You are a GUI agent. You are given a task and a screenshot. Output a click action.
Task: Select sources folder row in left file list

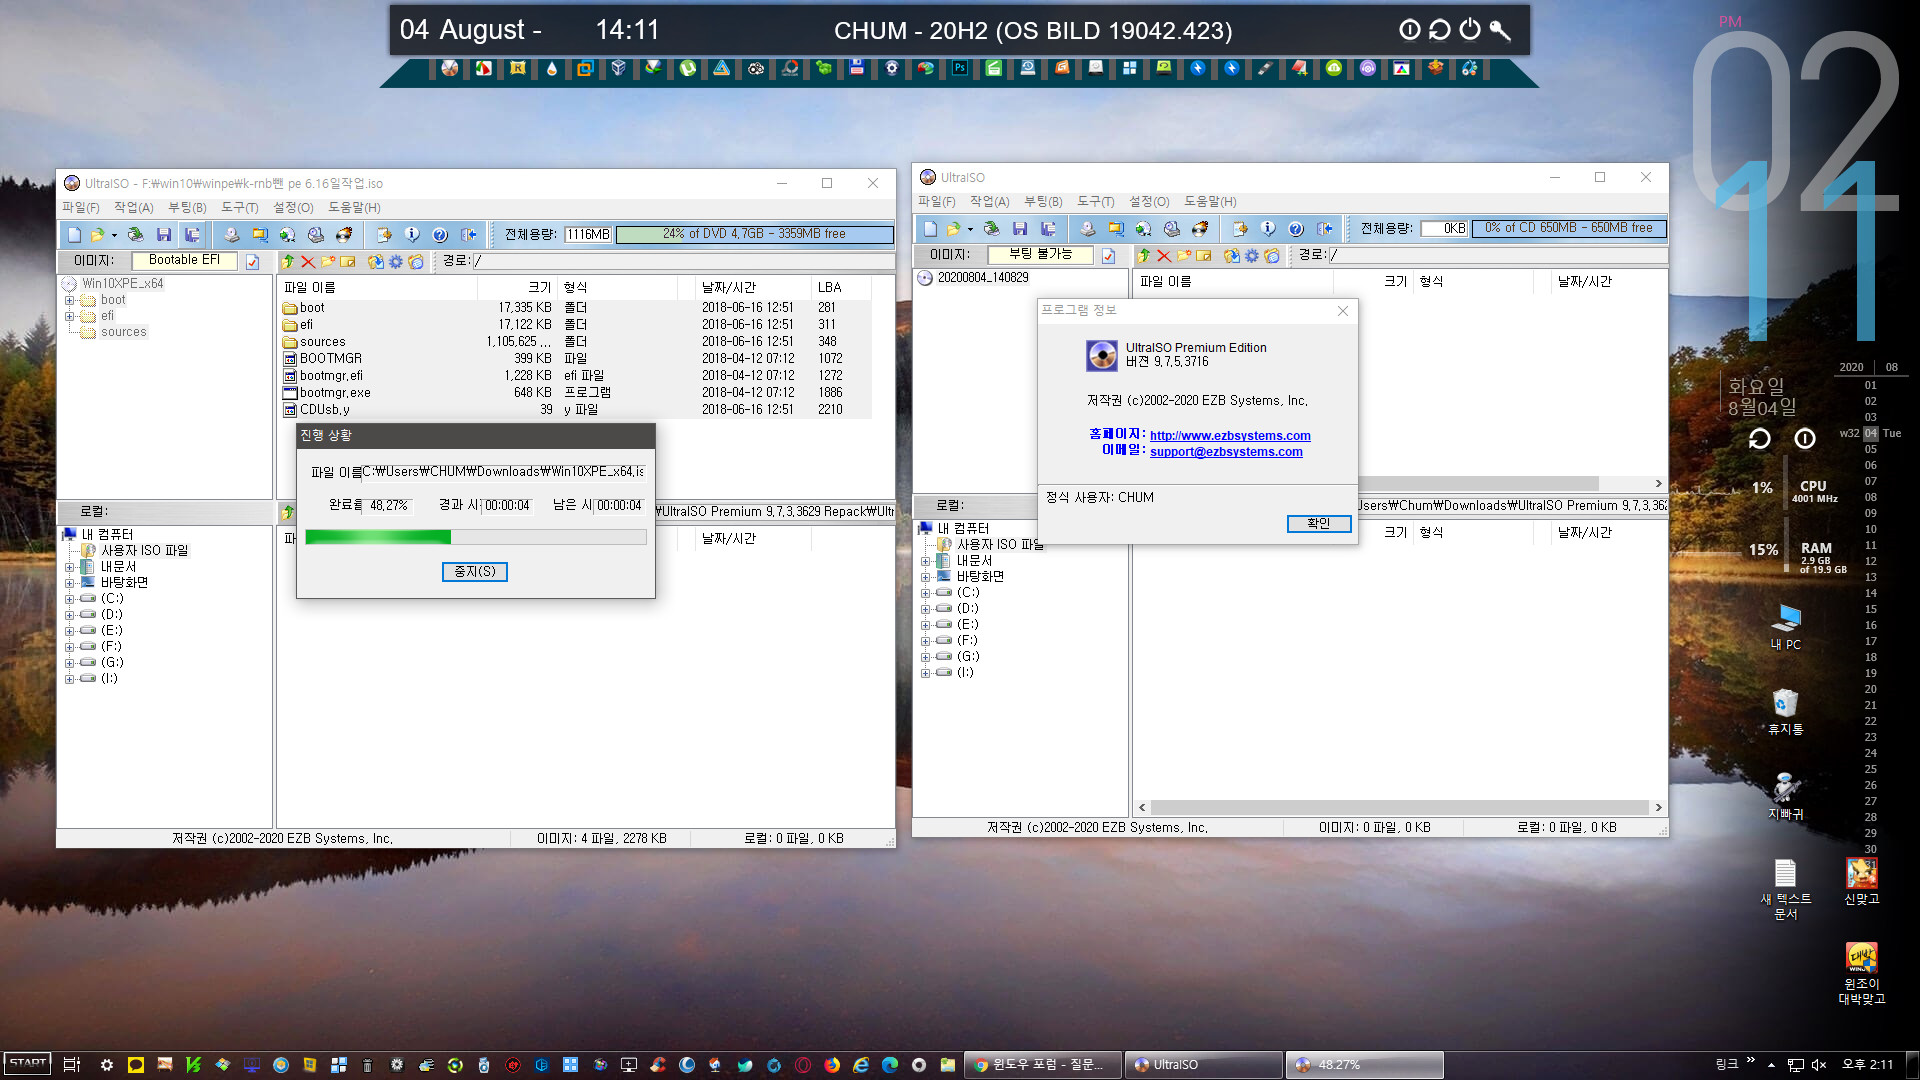[575, 342]
